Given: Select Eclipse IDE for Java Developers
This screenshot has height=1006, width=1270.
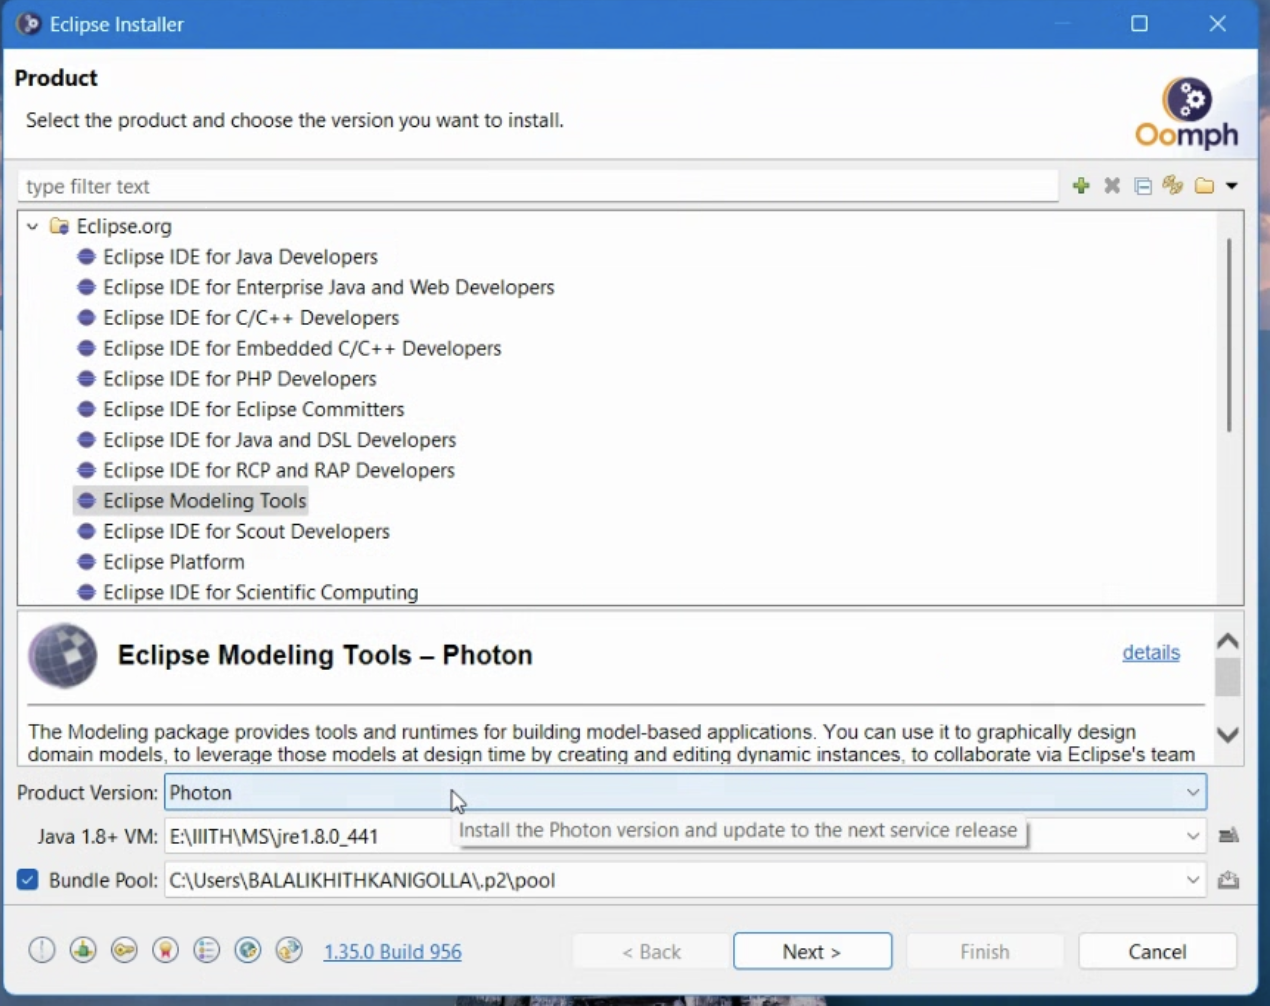Looking at the screenshot, I should tap(240, 257).
